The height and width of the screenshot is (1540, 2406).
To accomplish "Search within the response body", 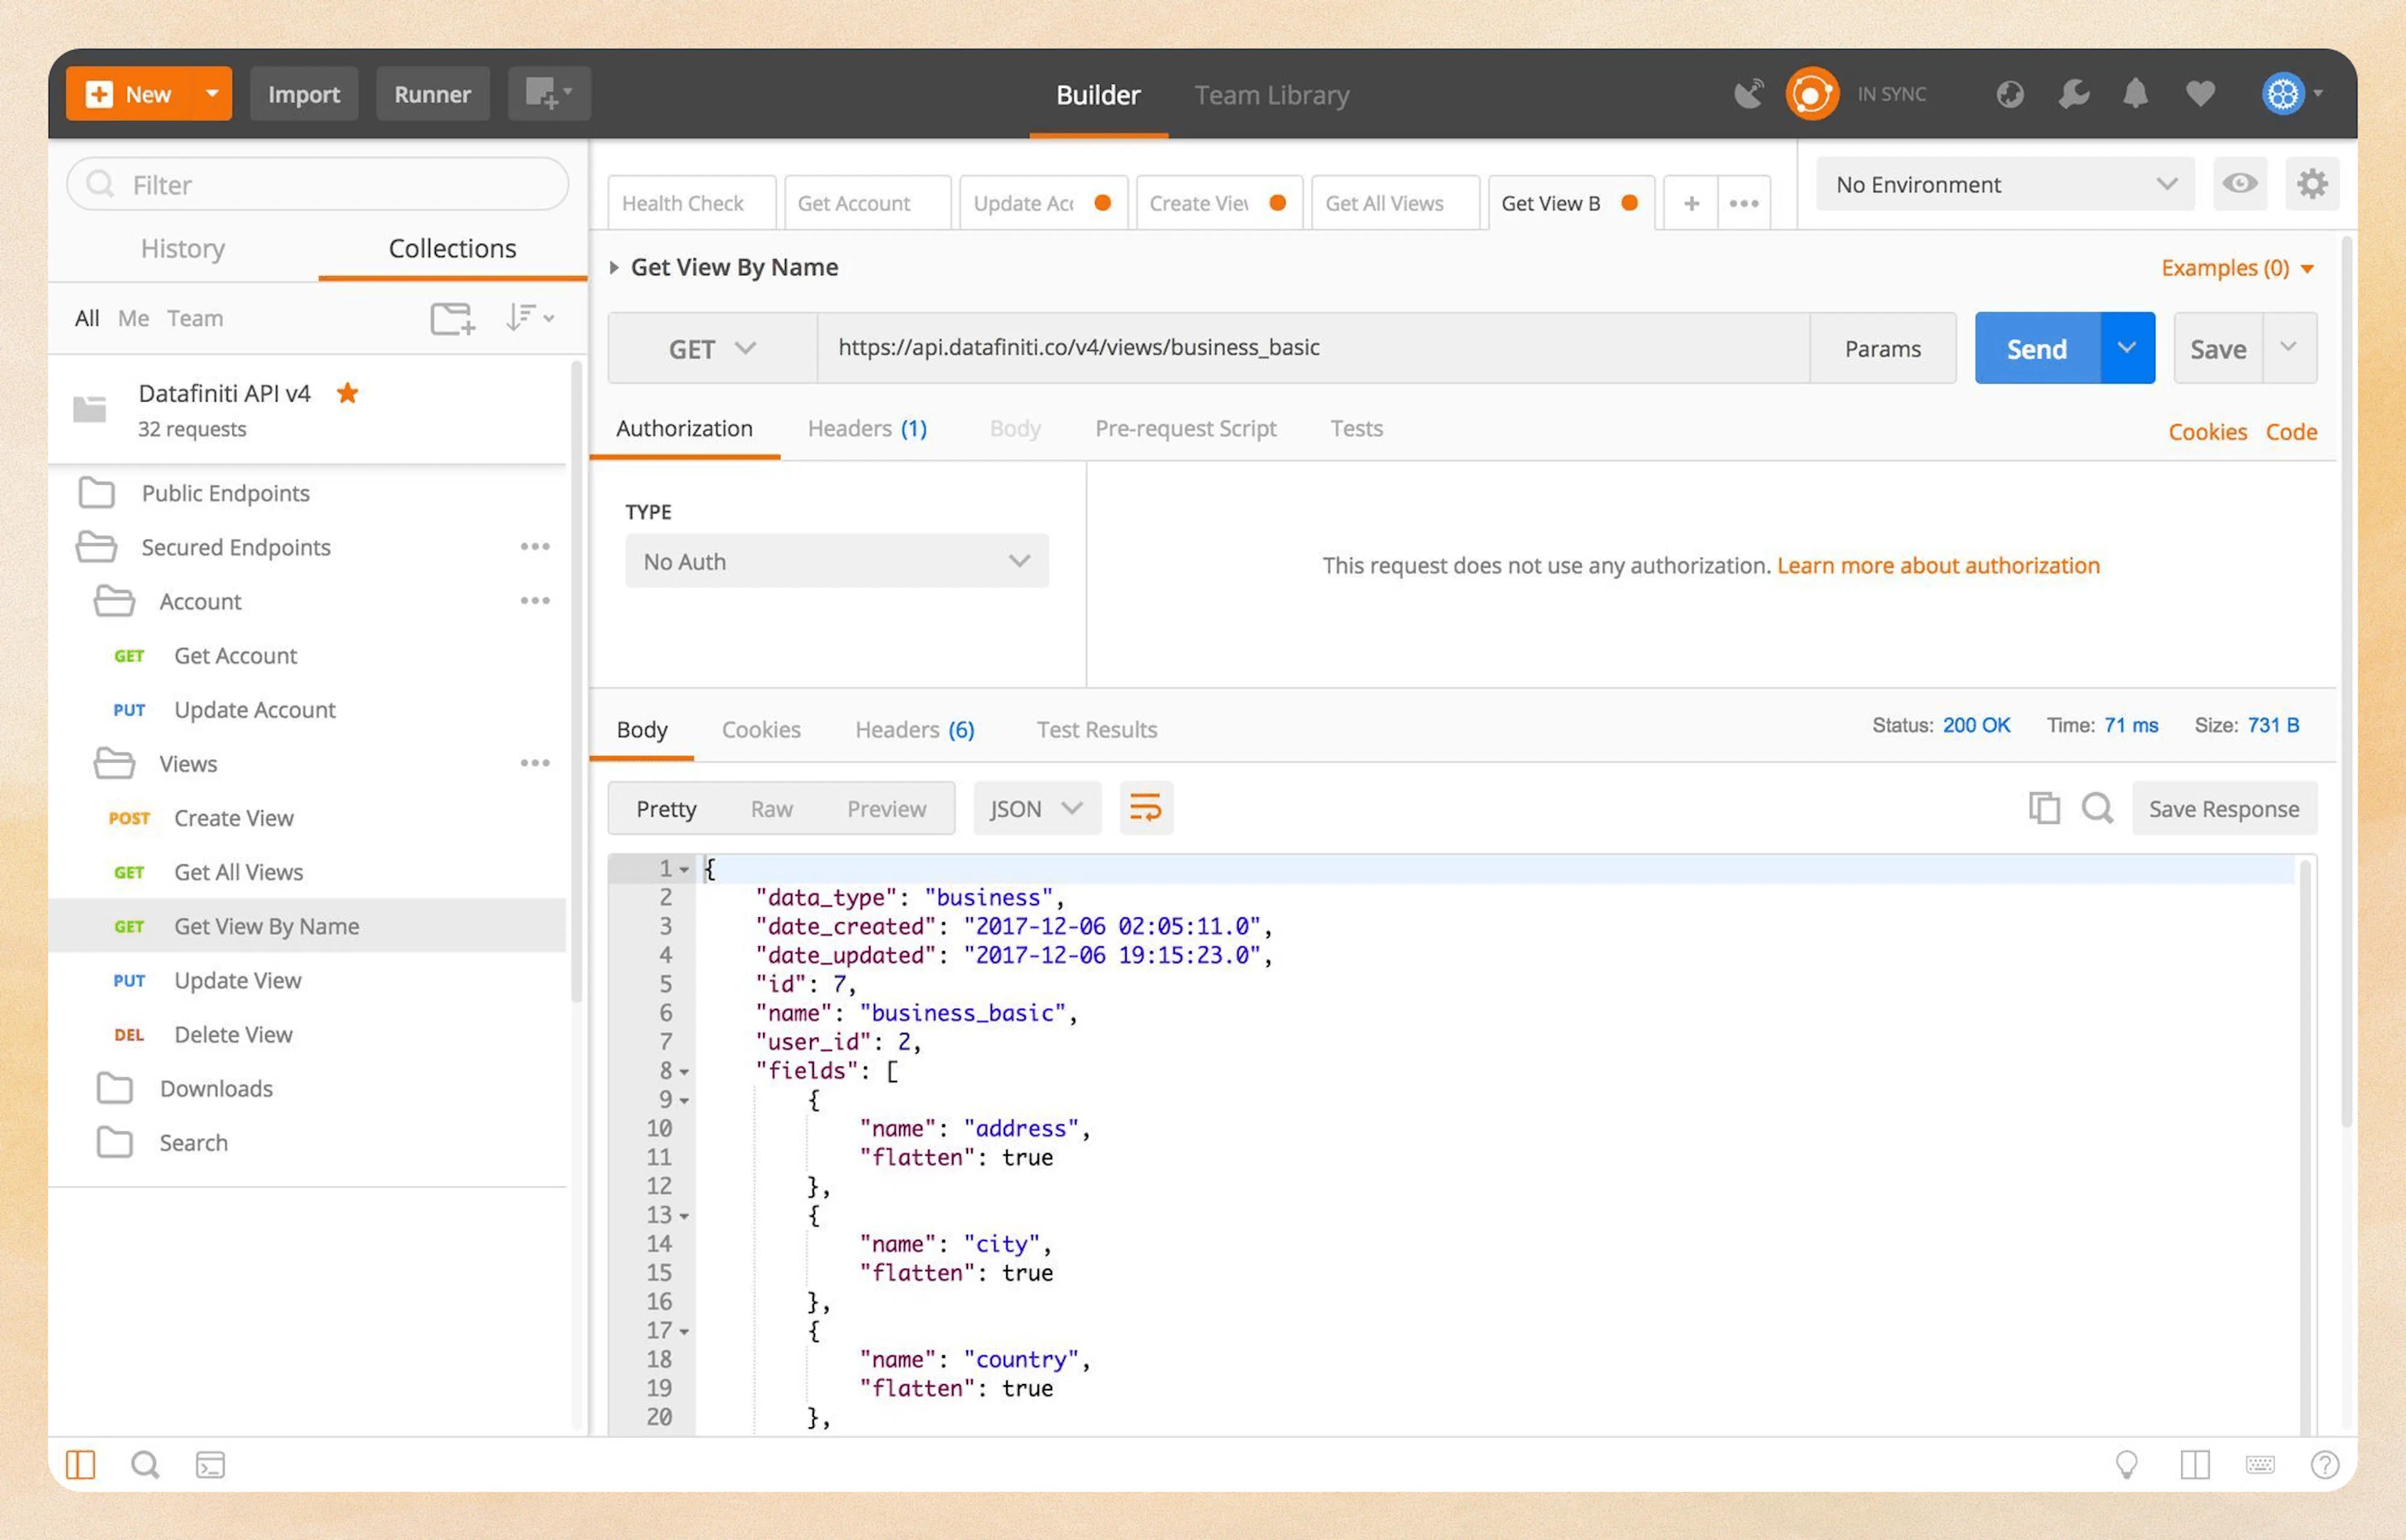I will click(x=2098, y=808).
